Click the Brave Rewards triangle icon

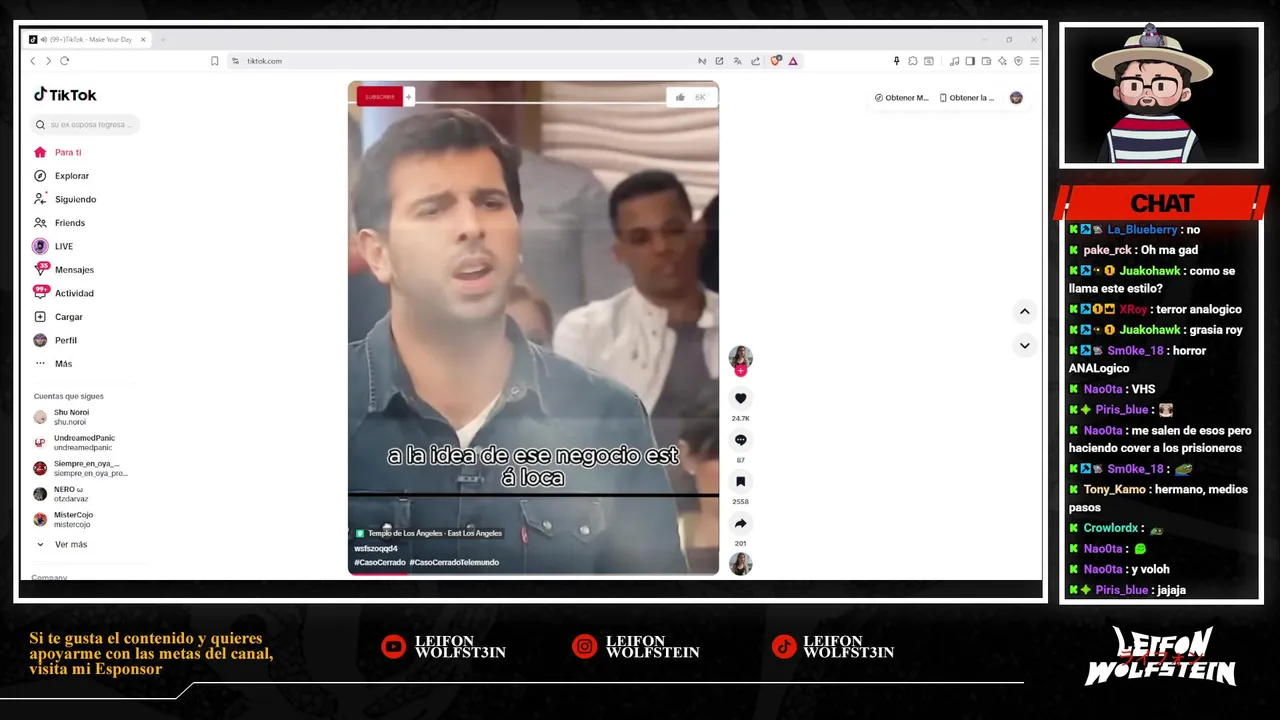tap(793, 61)
